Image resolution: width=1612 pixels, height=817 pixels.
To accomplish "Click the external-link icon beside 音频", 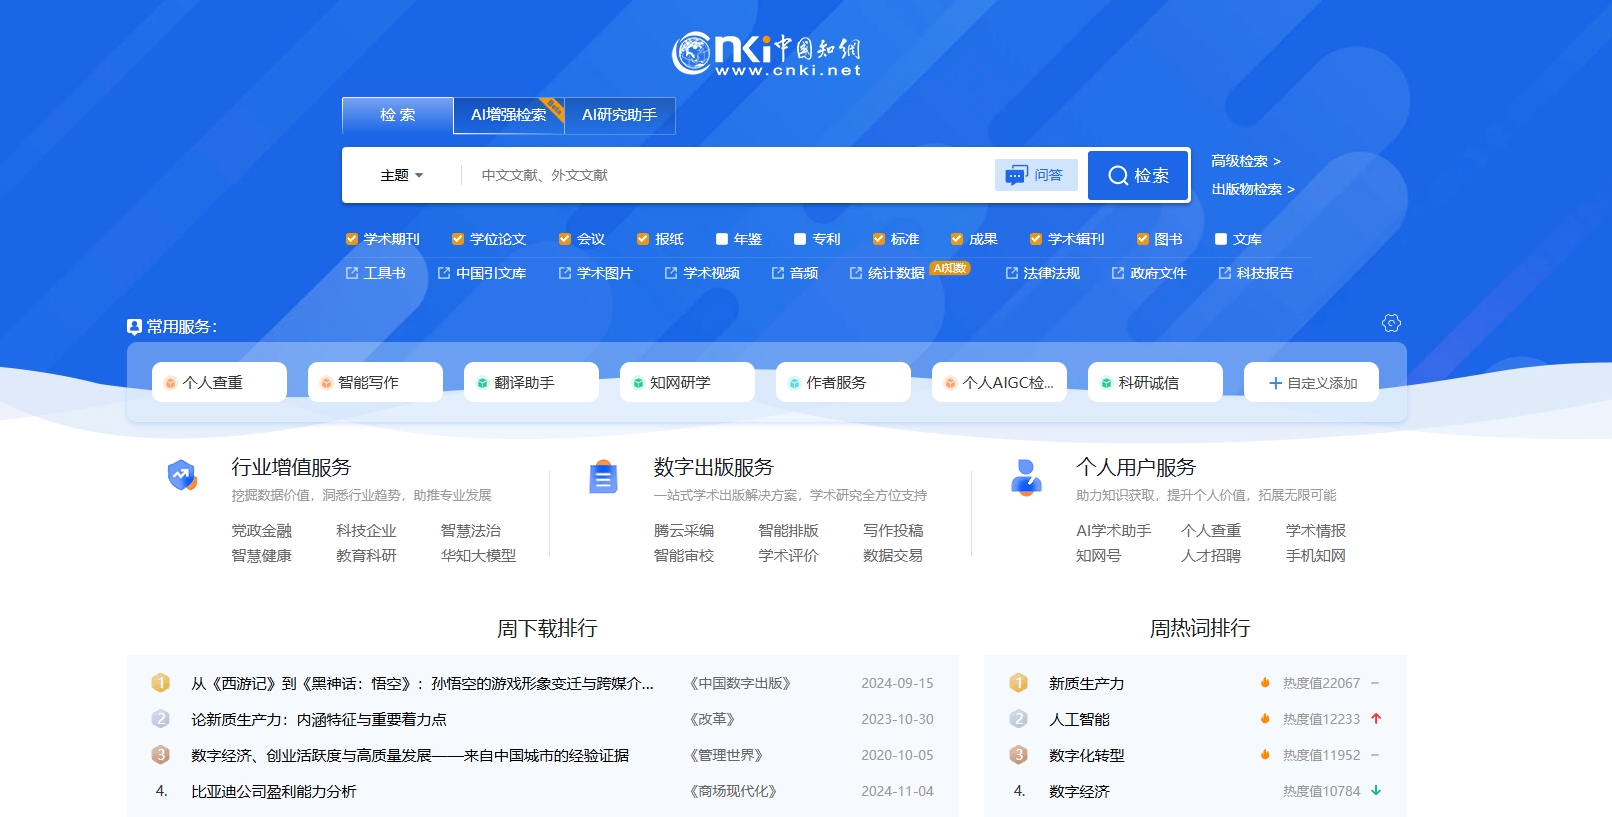I will pos(778,273).
